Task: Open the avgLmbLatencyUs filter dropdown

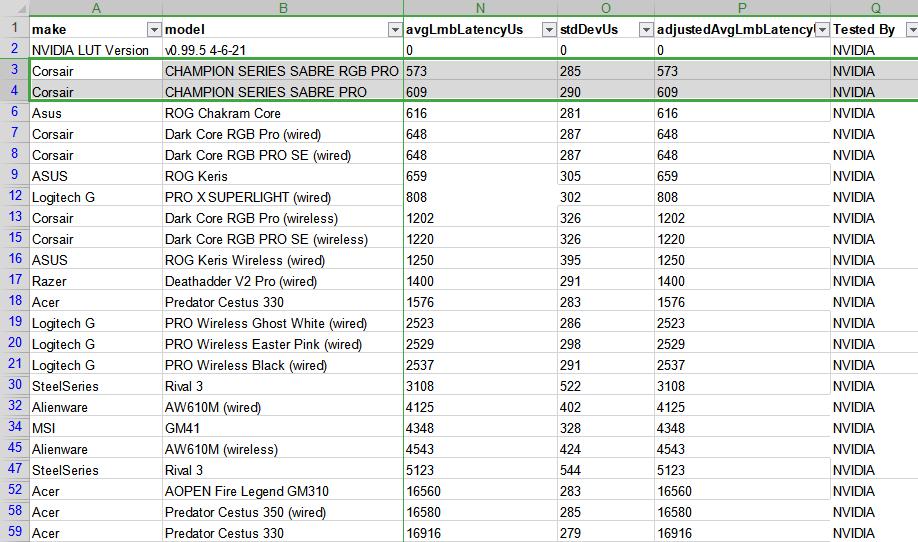Action: pos(549,29)
